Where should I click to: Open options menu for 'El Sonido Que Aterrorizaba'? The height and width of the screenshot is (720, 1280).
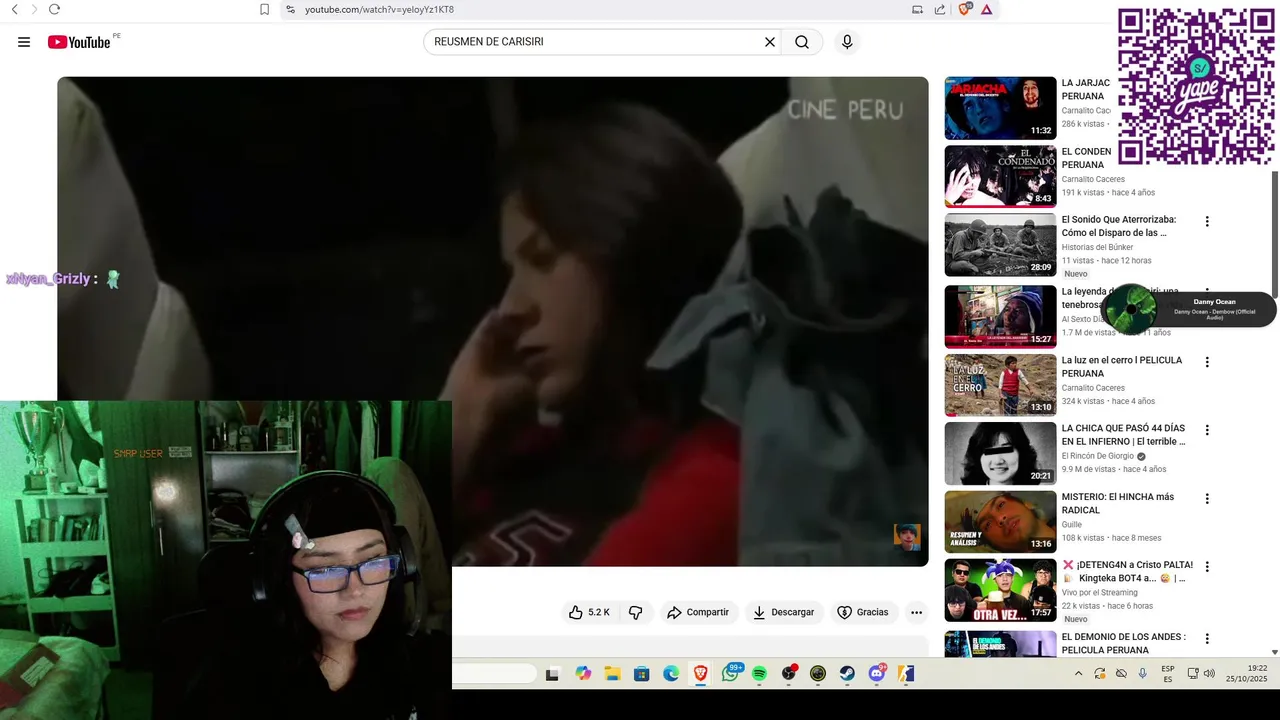(1207, 222)
